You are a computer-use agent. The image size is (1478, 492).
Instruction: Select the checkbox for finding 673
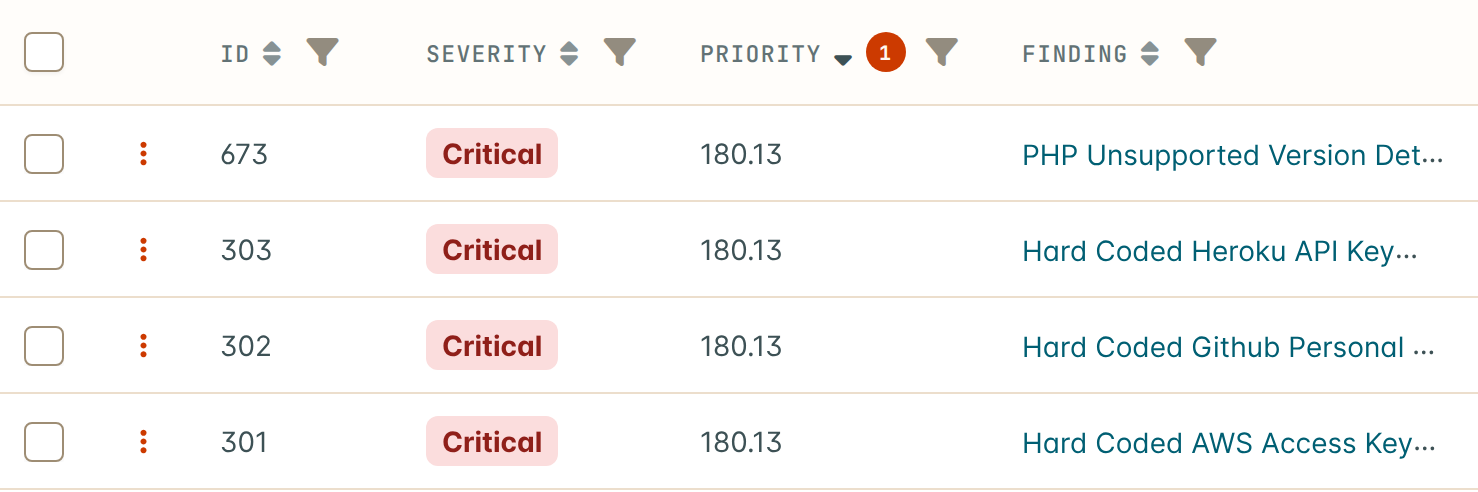[x=44, y=154]
